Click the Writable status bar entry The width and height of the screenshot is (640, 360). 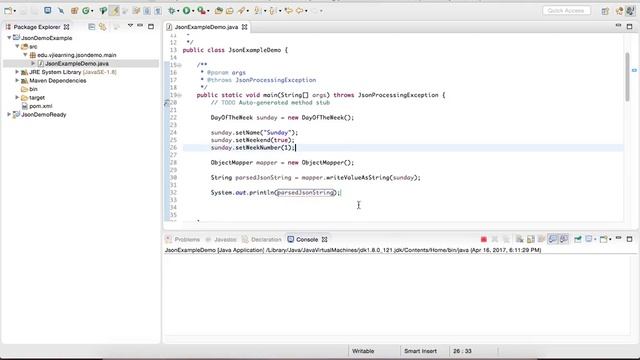pyautogui.click(x=363, y=351)
